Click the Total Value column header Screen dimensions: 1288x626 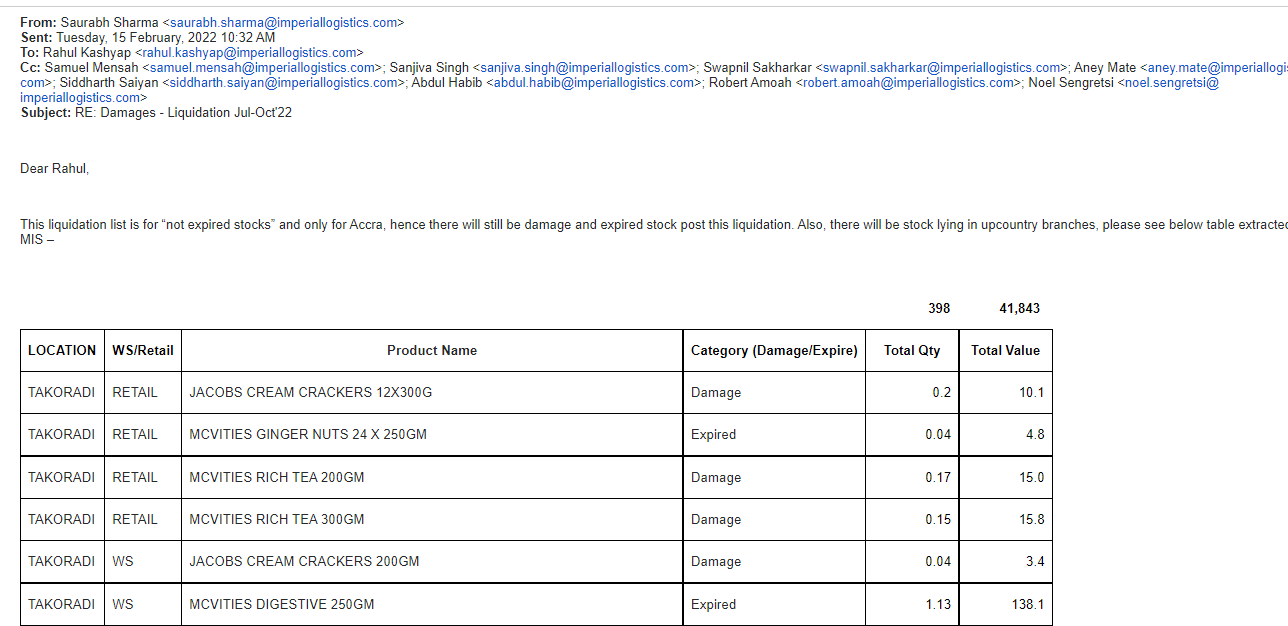pos(1005,351)
